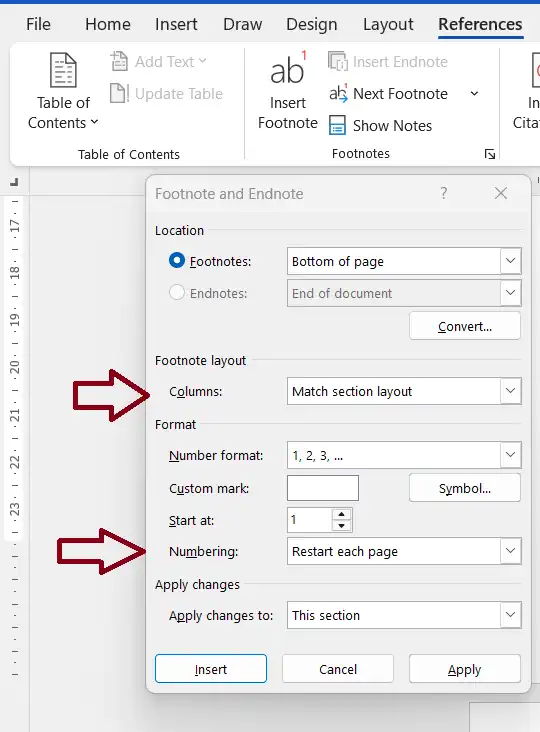Click the Insert Footnote ab icon
The image size is (540, 732).
pos(288,69)
